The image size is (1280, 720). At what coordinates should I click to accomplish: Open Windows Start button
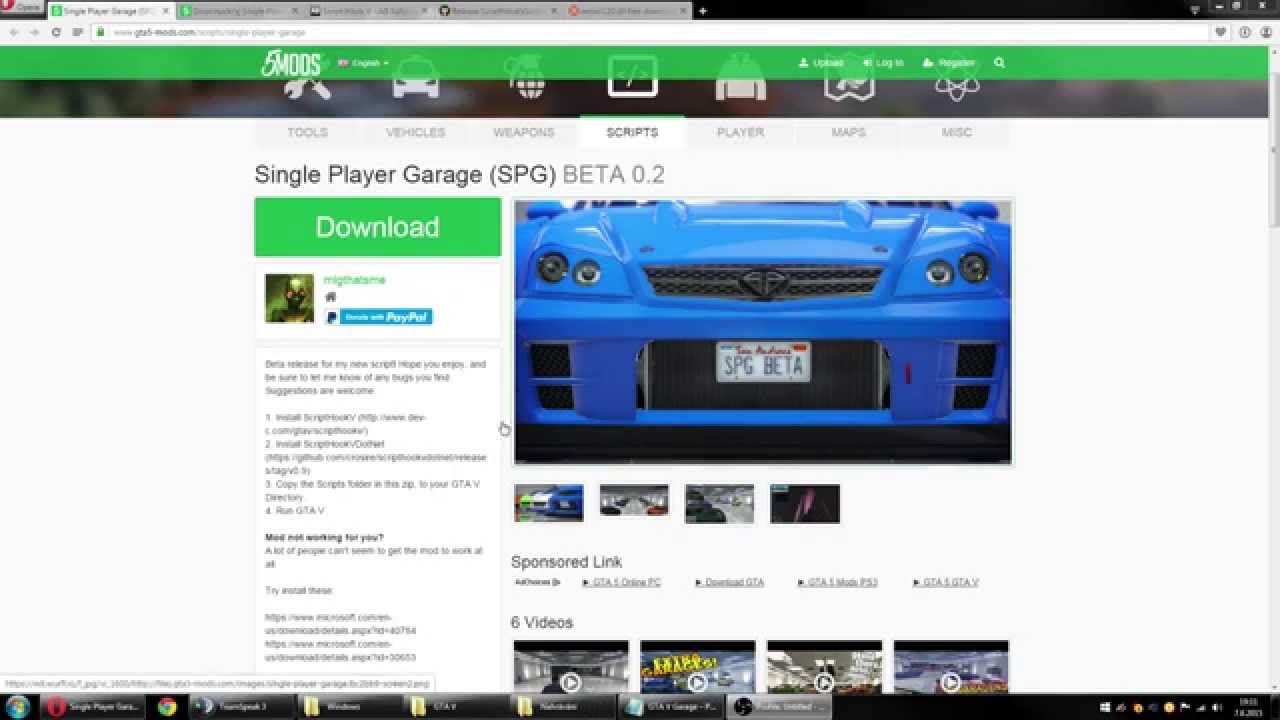click(19, 706)
